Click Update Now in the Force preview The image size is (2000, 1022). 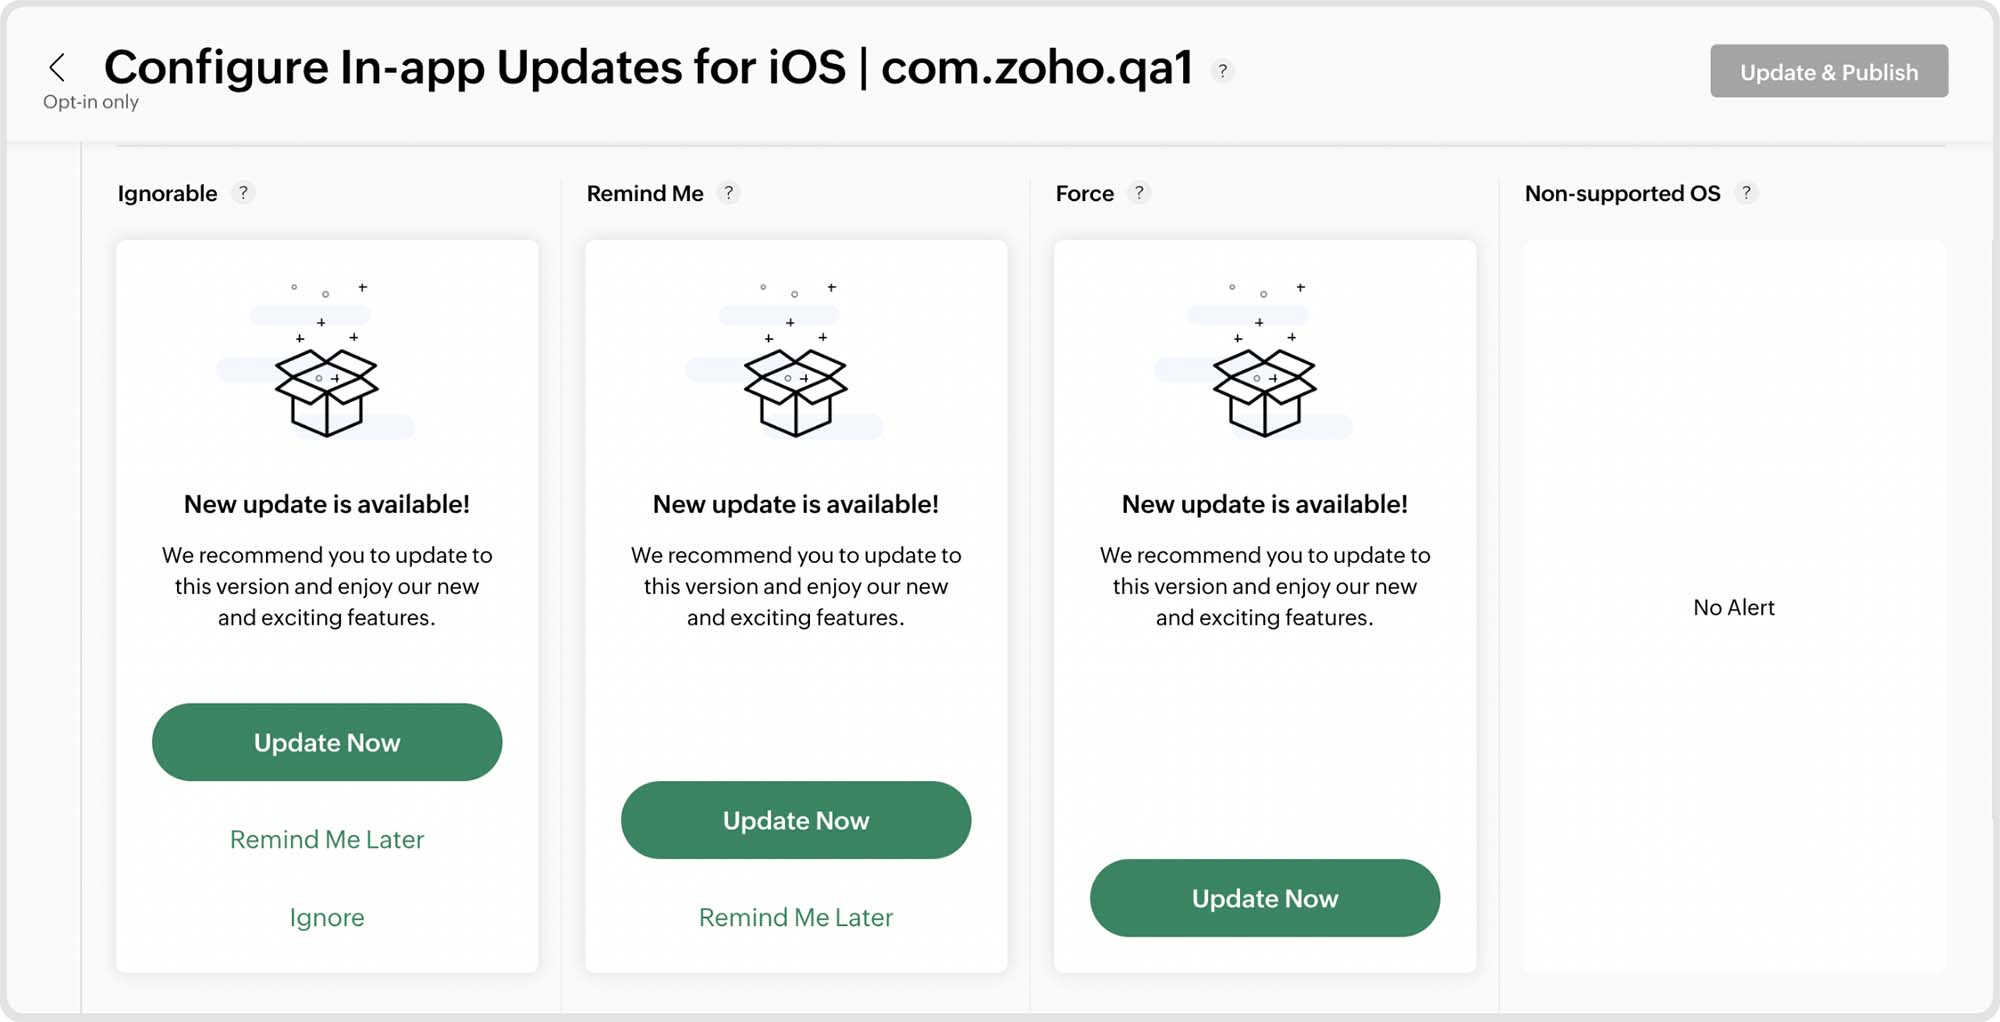coord(1265,898)
